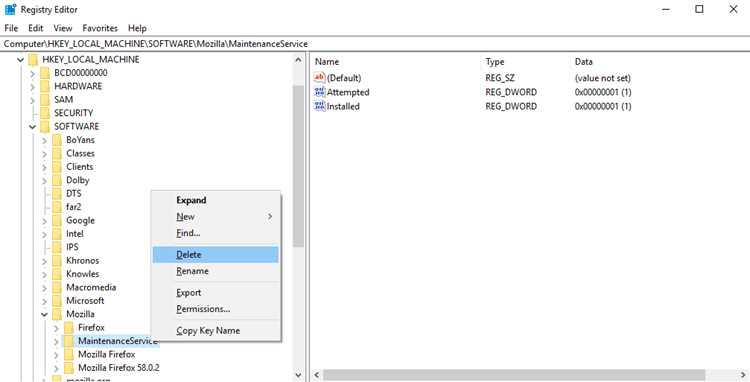Image resolution: width=750 pixels, height=382 pixels.
Task: Select the Knowles key in tree
Action: coord(83,274)
